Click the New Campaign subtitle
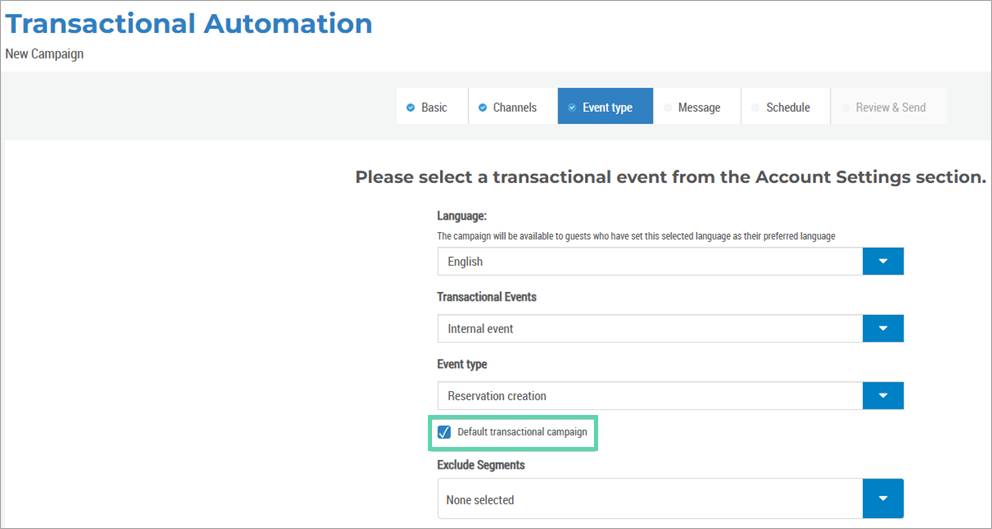This screenshot has height=529, width=992. [44, 54]
